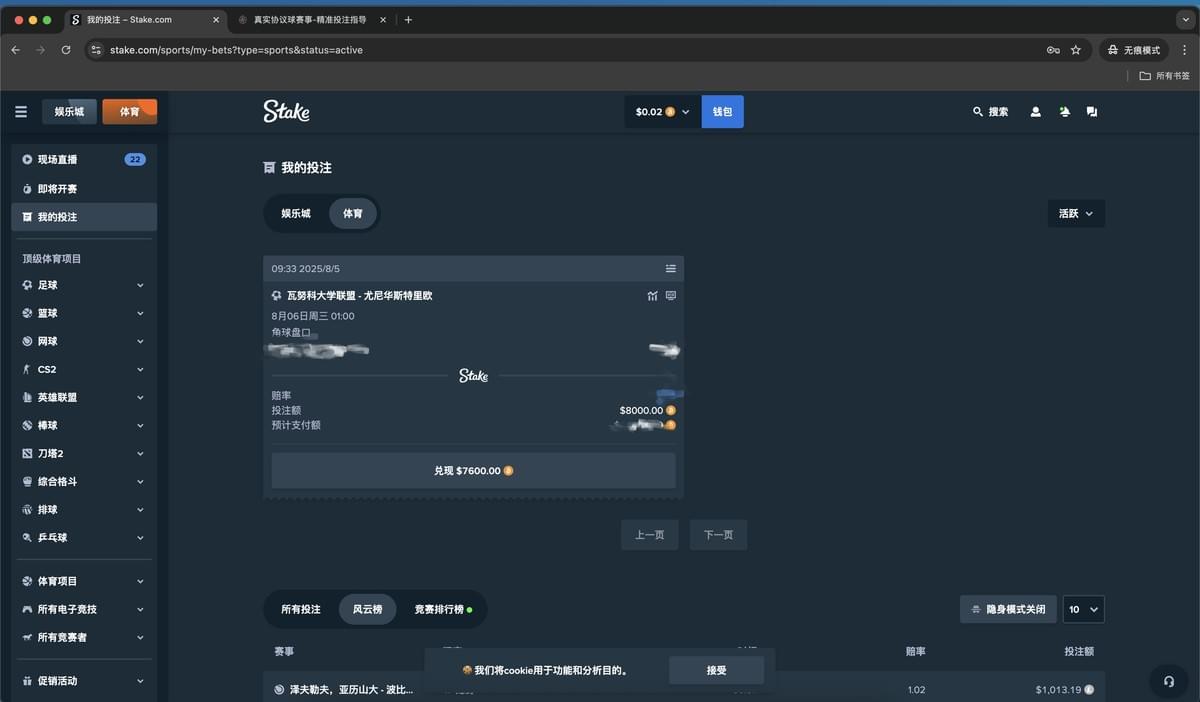
Task: Expand the CS2 sidebar category
Action: coord(84,369)
